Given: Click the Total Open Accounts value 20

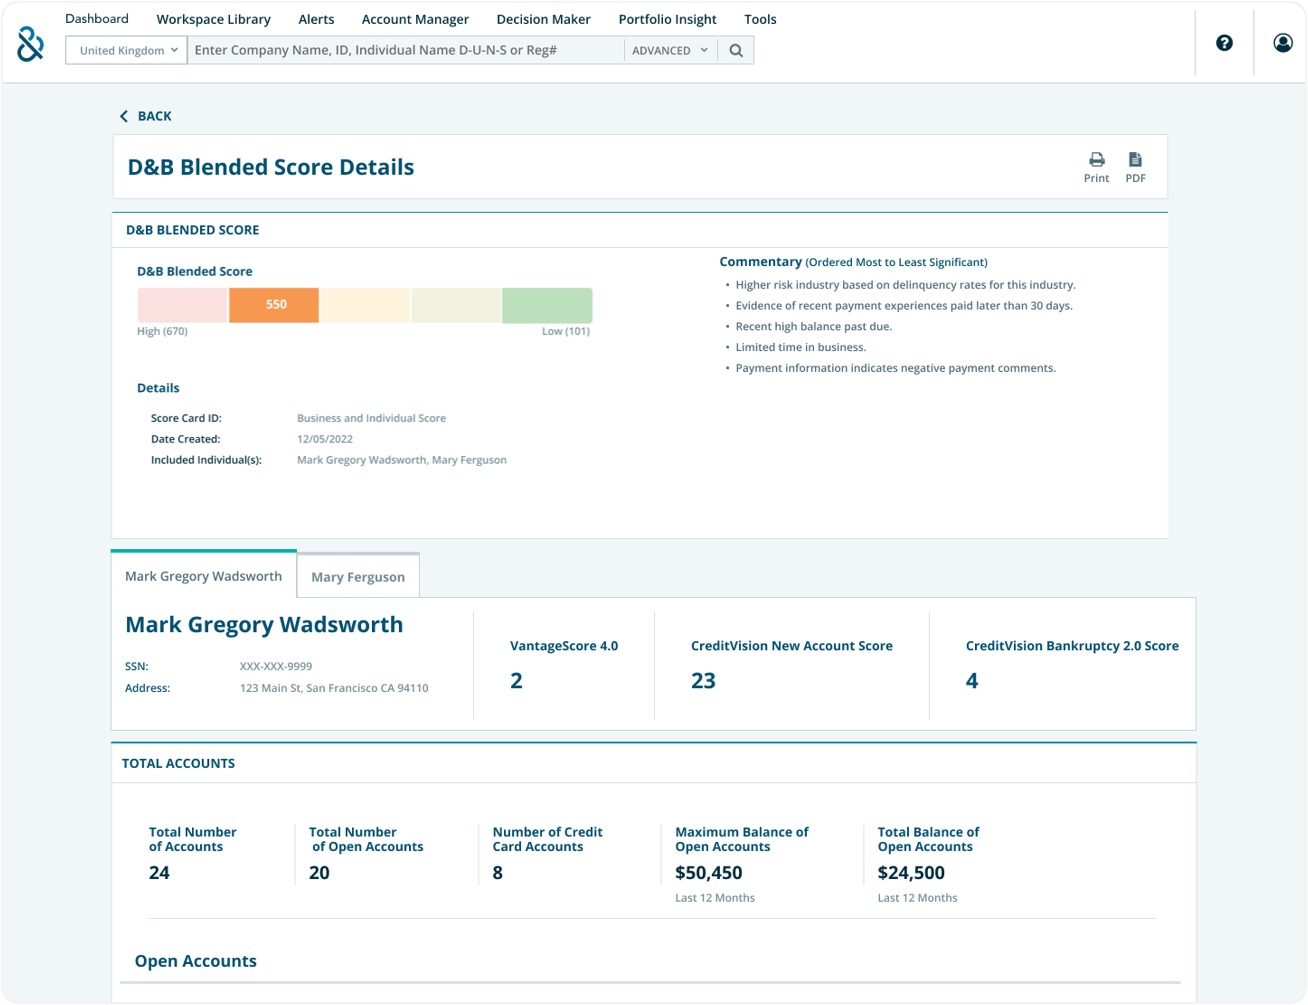Looking at the screenshot, I should [x=319, y=873].
